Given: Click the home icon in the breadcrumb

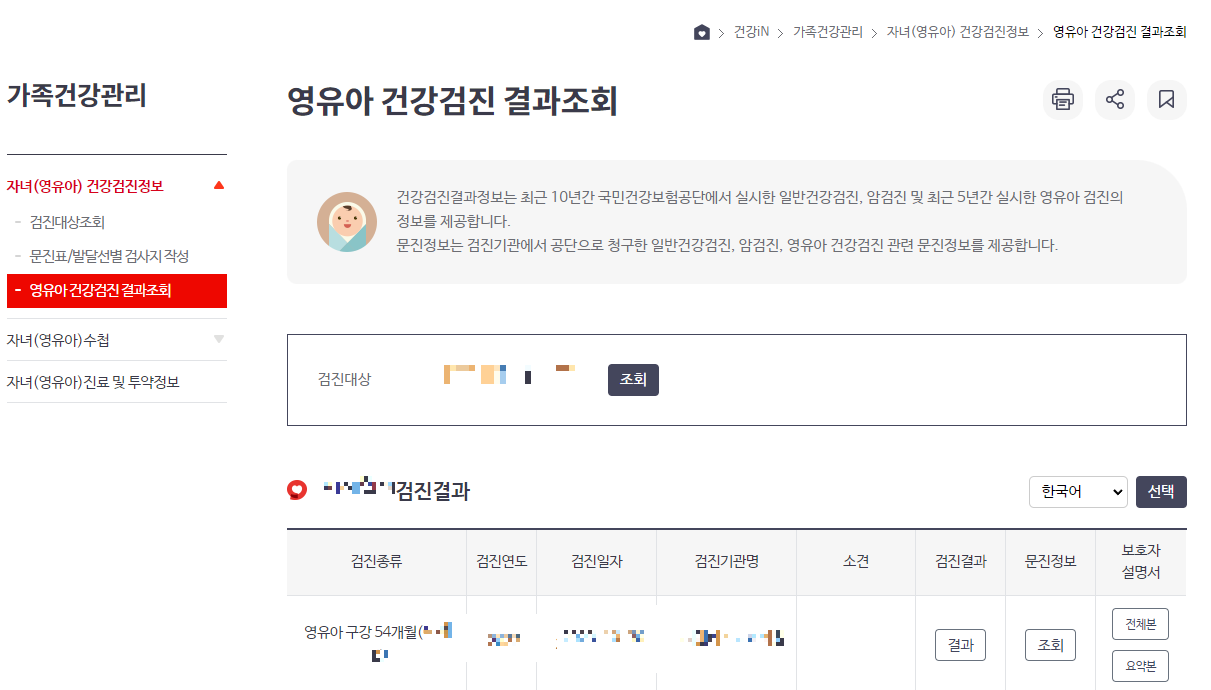Looking at the screenshot, I should 702,31.
